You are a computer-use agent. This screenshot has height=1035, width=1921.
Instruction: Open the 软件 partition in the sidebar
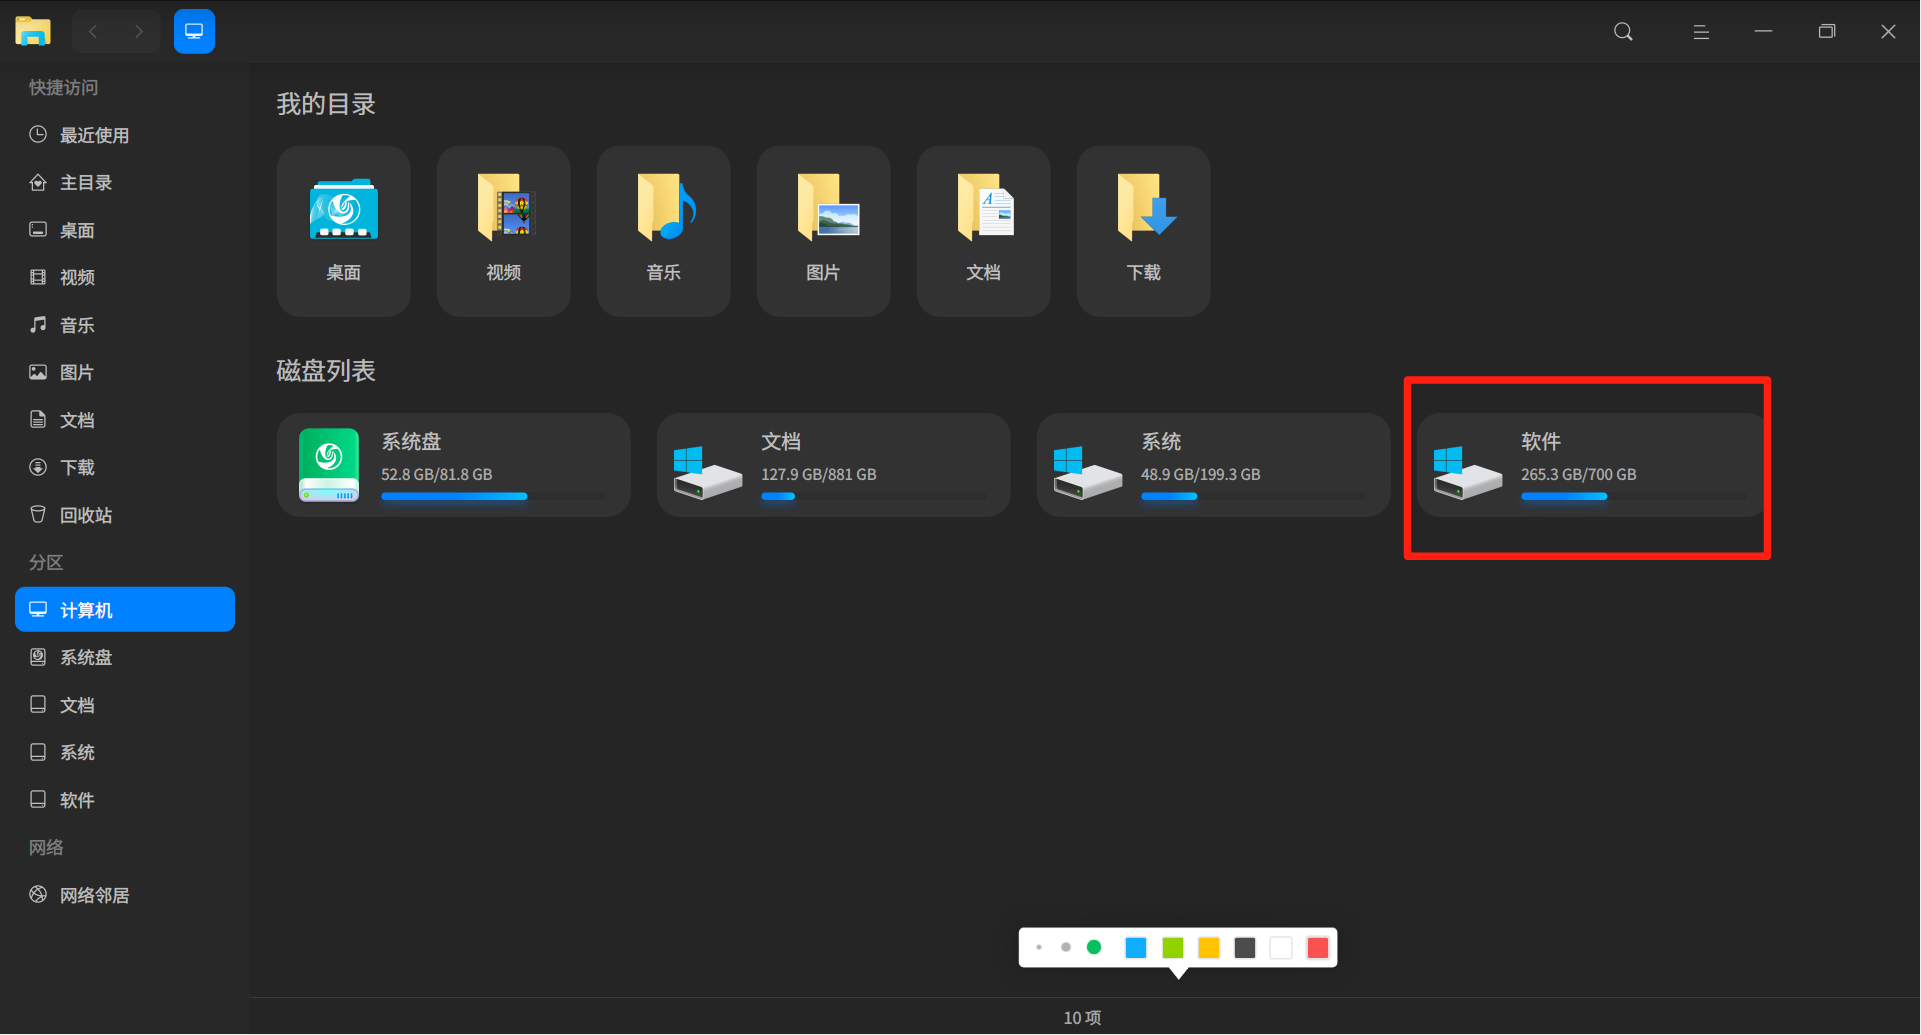(x=125, y=800)
